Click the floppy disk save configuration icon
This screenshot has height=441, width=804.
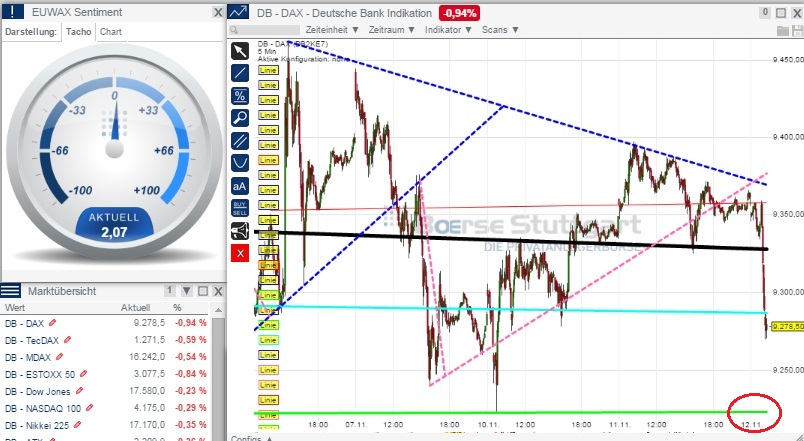797,31
